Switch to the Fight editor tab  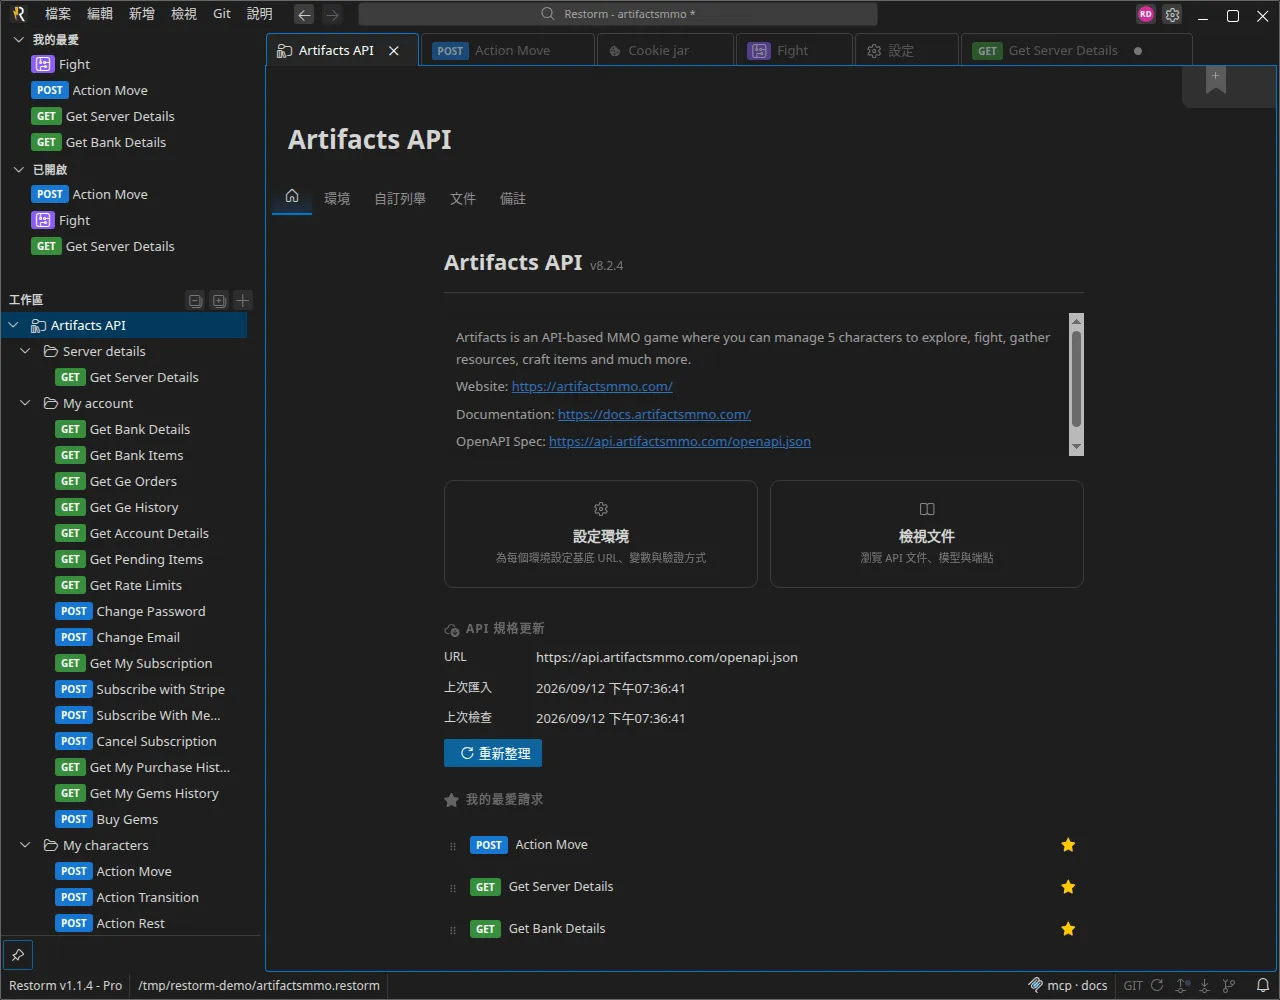point(794,51)
